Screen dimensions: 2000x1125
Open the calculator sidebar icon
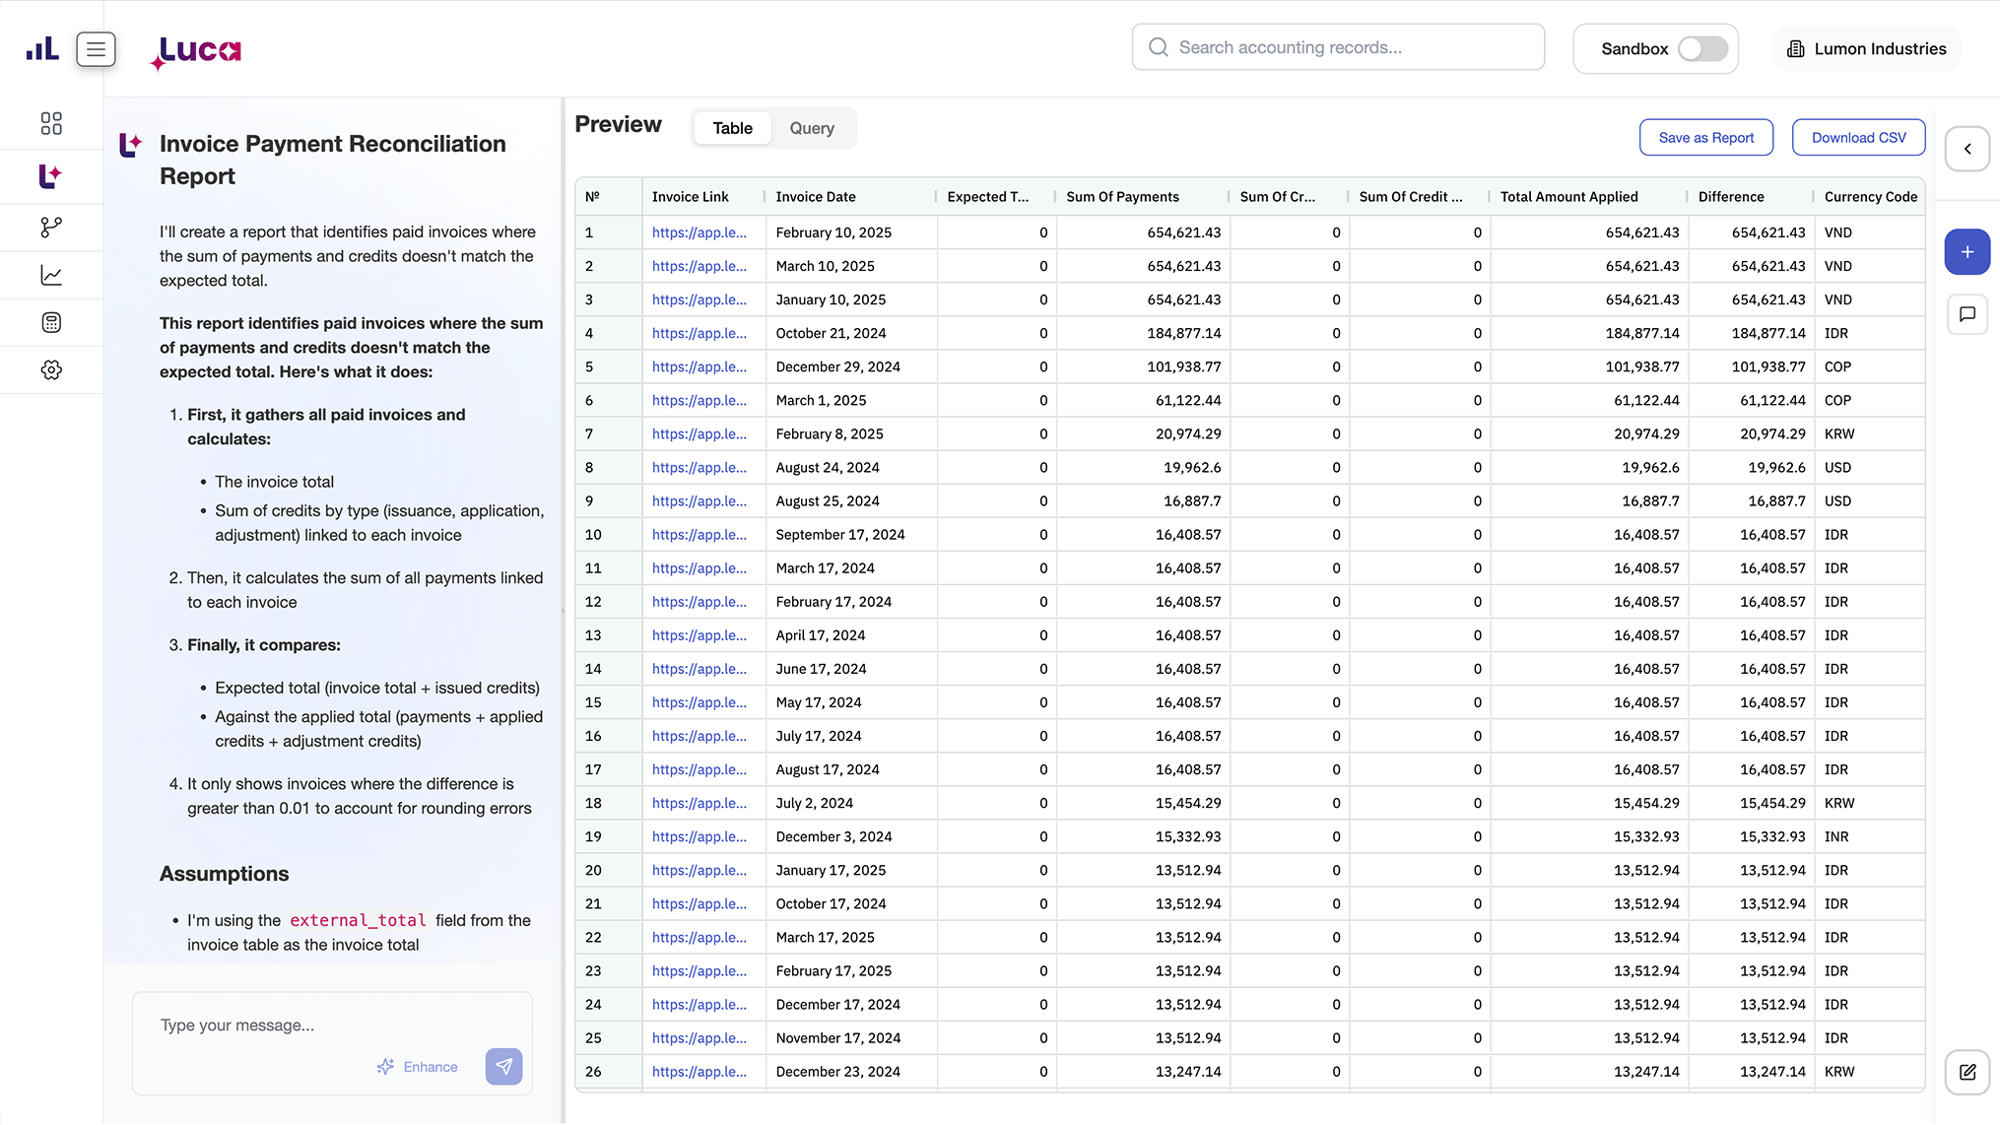51,322
